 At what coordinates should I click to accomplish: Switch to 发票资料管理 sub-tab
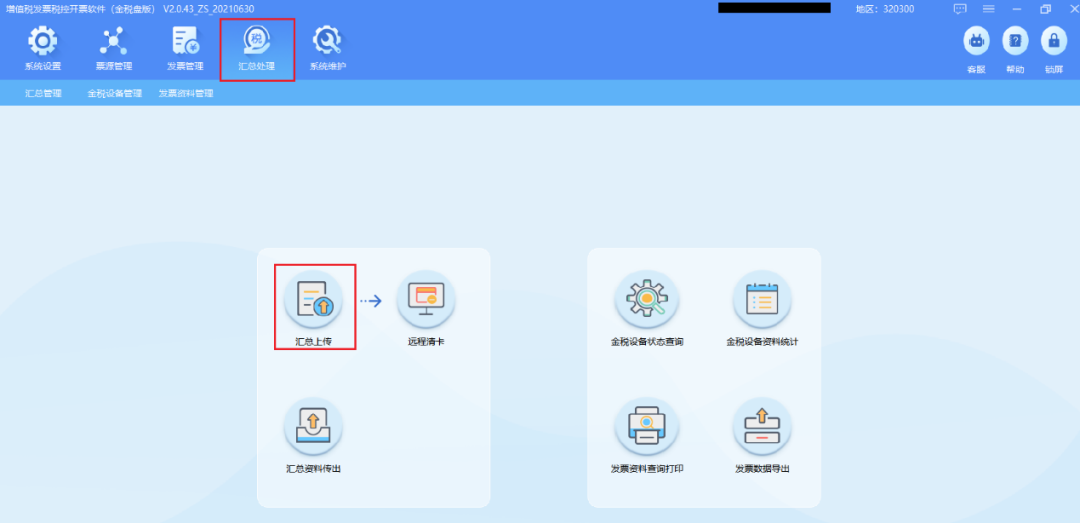186,93
